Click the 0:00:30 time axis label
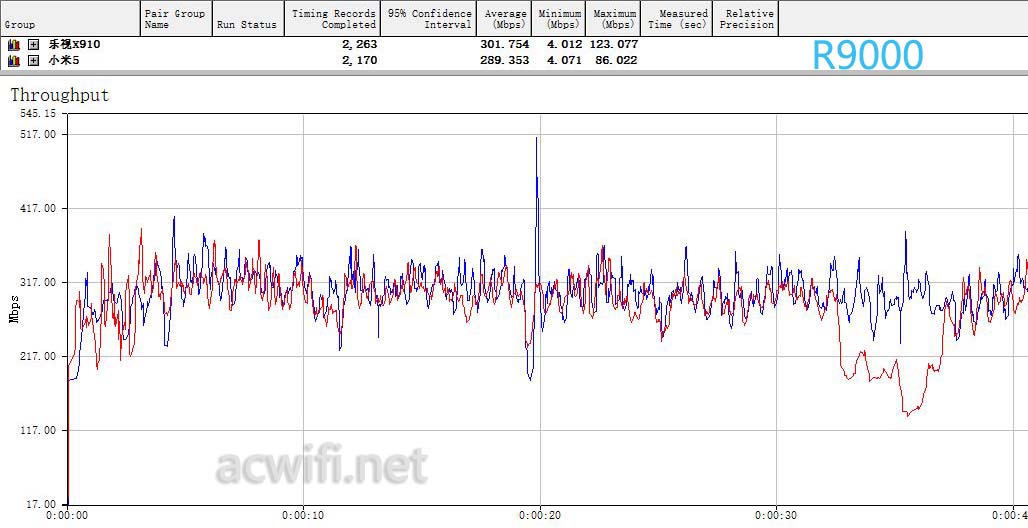This screenshot has height=528, width=1028. (x=776, y=516)
